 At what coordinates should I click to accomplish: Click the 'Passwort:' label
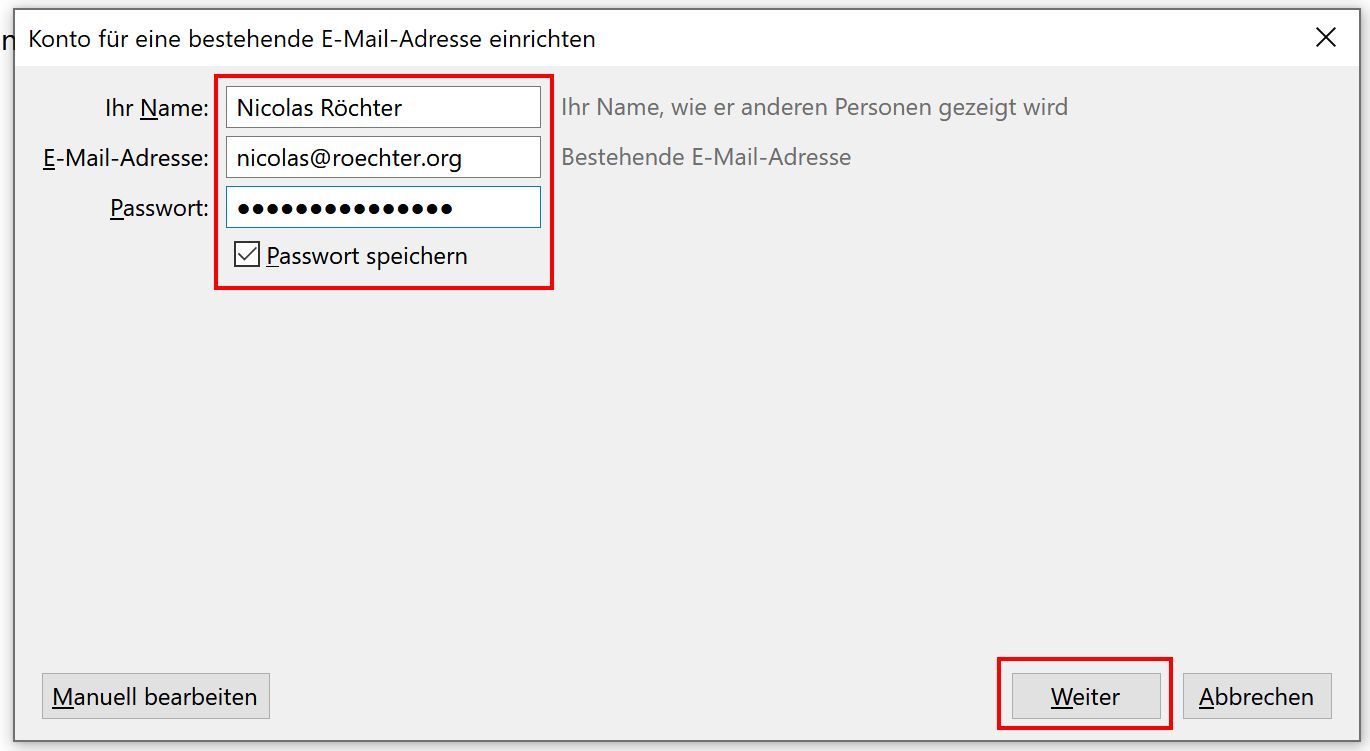click(x=160, y=208)
